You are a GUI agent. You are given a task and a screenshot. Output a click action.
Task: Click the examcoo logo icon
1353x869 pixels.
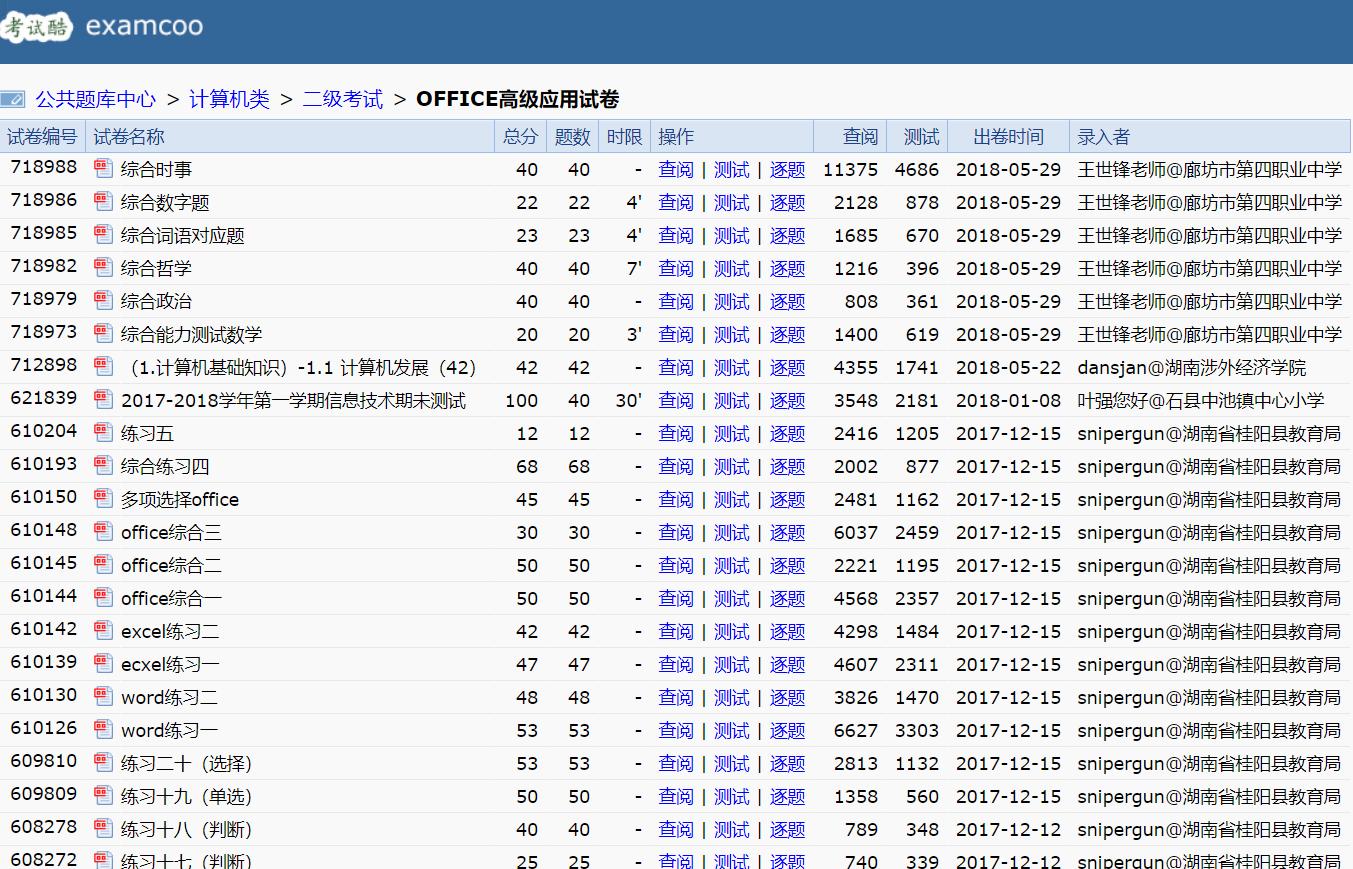tap(38, 28)
